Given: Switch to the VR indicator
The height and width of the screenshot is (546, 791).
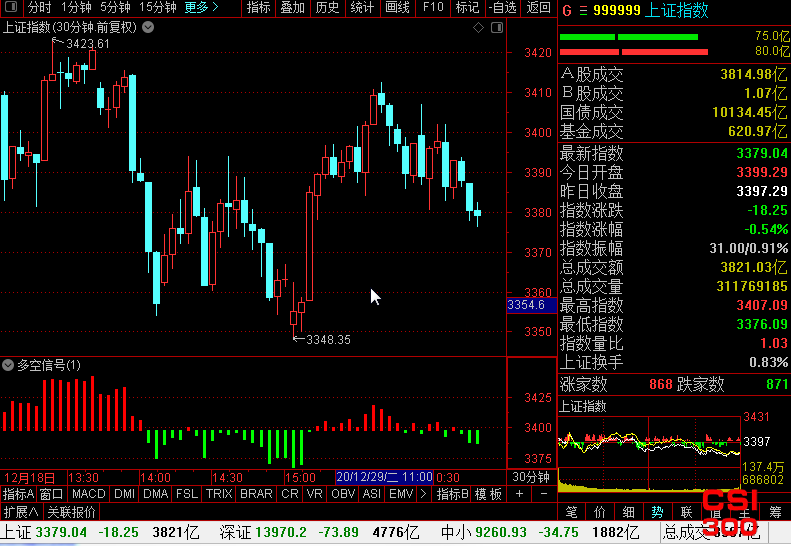Looking at the screenshot, I should click(x=314, y=494).
